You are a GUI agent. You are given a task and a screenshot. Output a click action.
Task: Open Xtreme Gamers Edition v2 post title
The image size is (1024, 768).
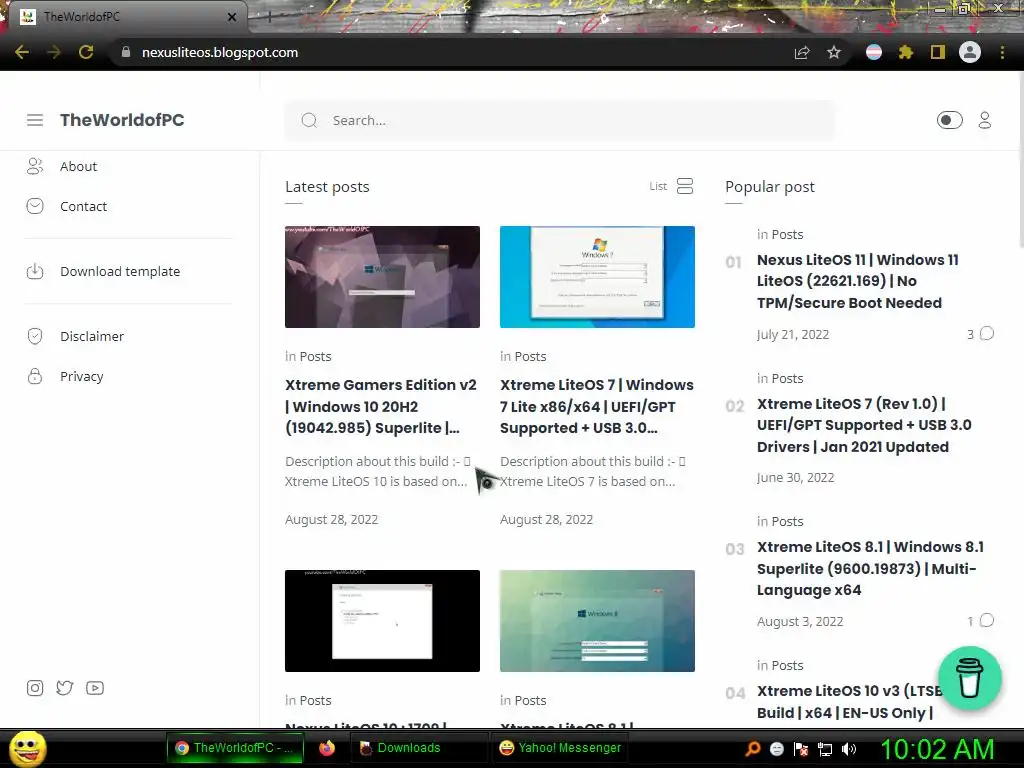tap(381, 406)
